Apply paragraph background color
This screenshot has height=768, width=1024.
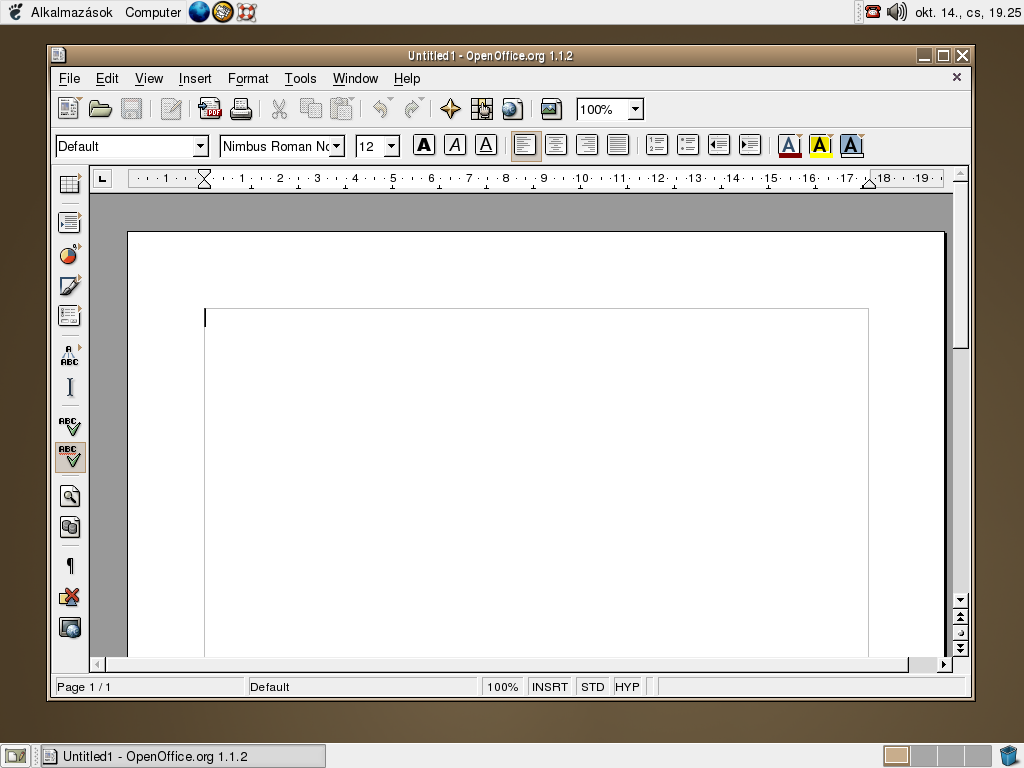pyautogui.click(x=852, y=145)
